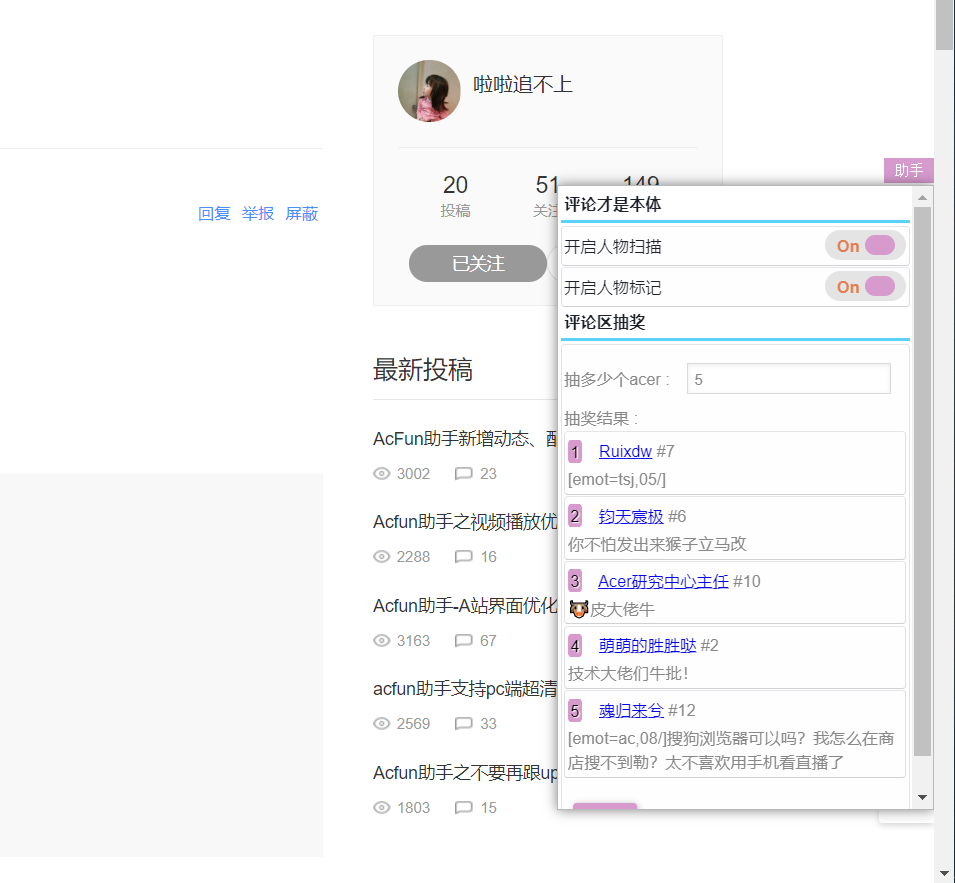Click the 抽多少个acer input field
This screenshot has width=955, height=883.
788,379
